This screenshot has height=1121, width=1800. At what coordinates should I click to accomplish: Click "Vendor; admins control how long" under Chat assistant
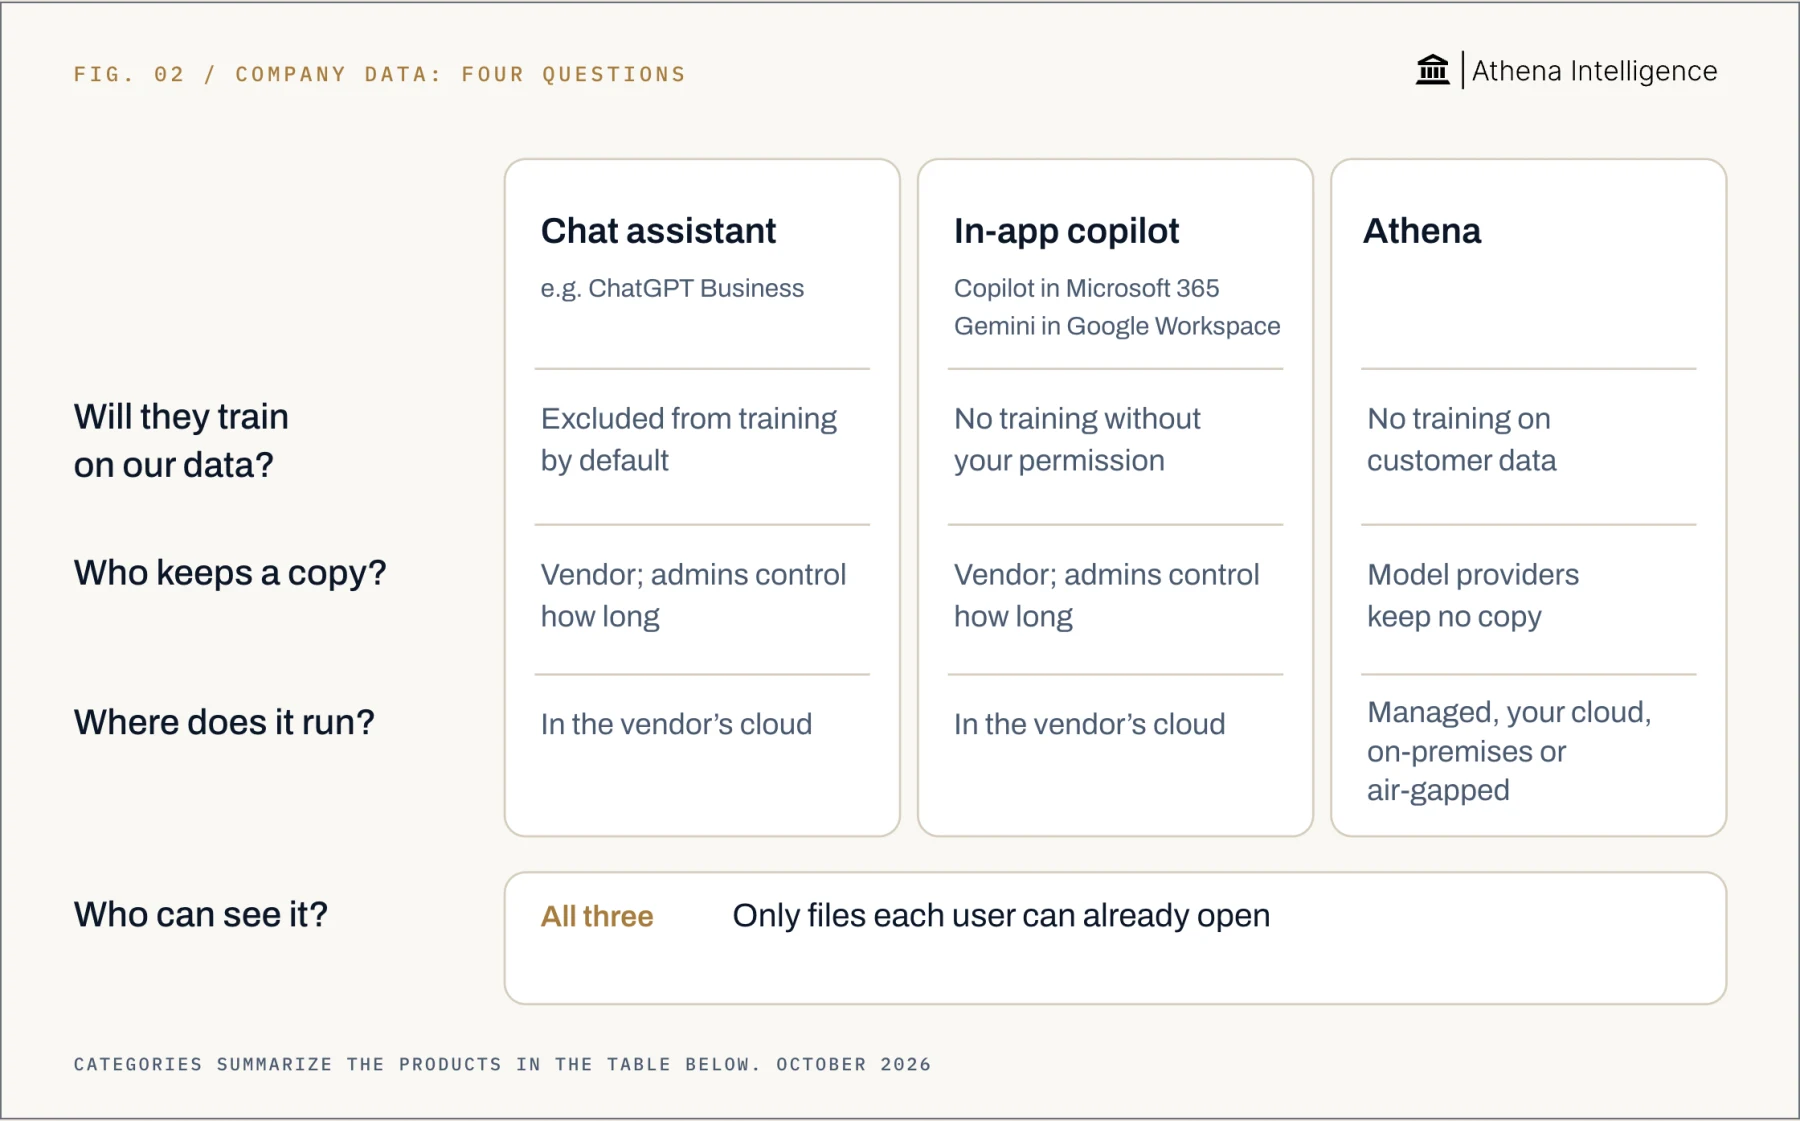tap(693, 595)
